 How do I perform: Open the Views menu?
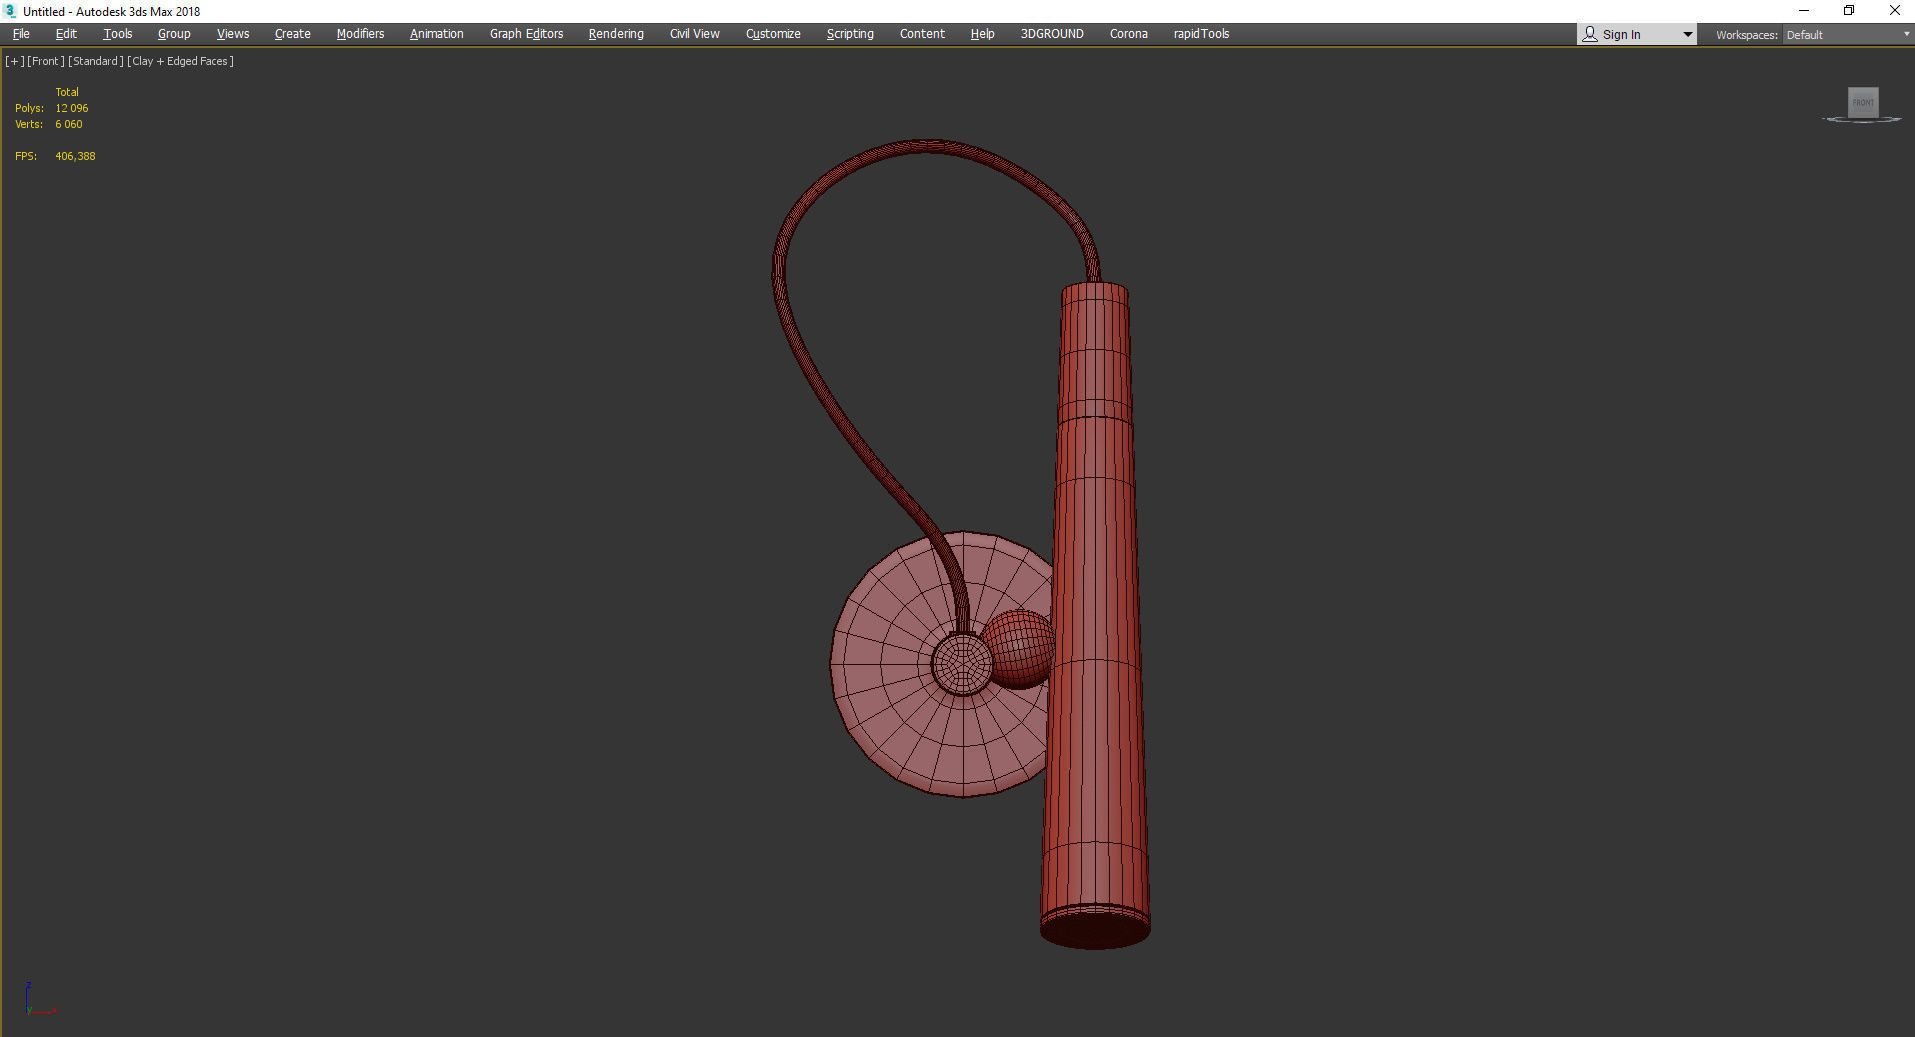(x=233, y=34)
